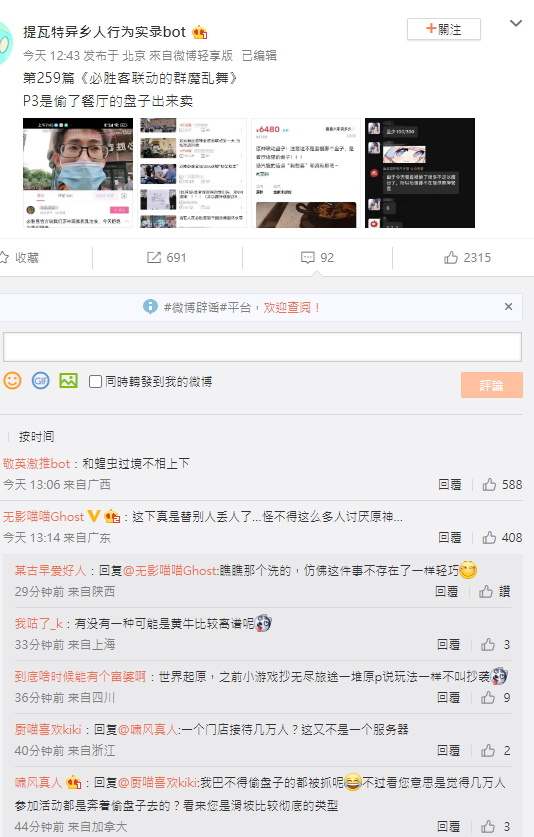Viewport: 534px width, 837px height.
Task: Open the masked man photo thumbnail
Action: tap(78, 173)
